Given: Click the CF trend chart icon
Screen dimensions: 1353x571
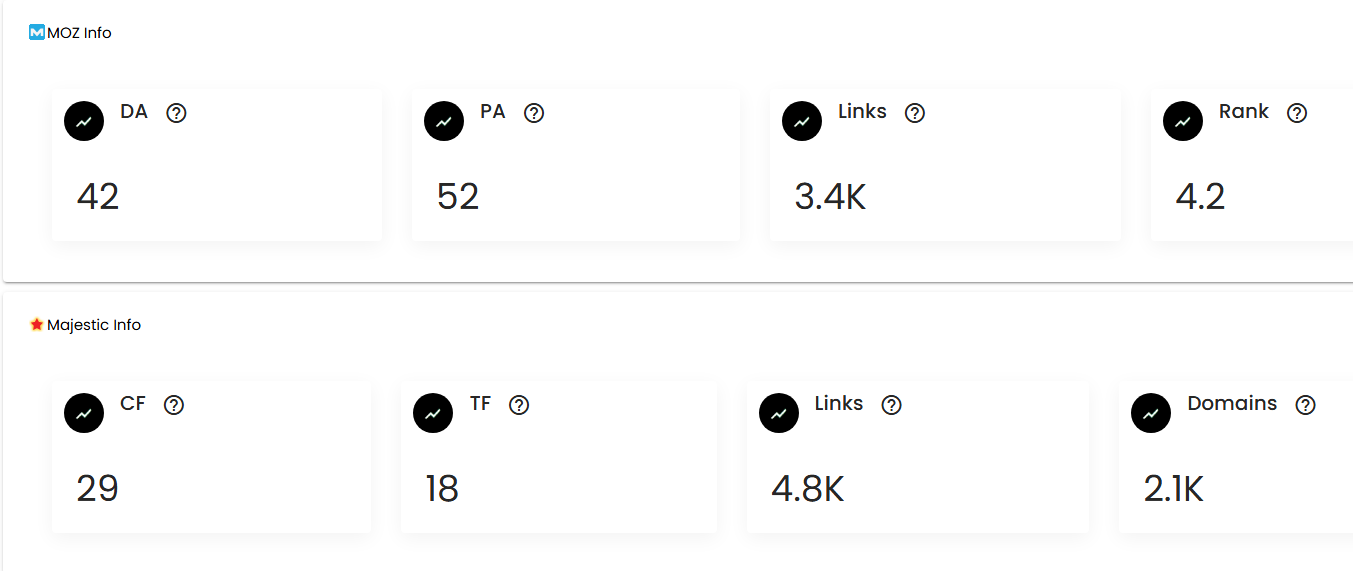Looking at the screenshot, I should pos(84,413).
